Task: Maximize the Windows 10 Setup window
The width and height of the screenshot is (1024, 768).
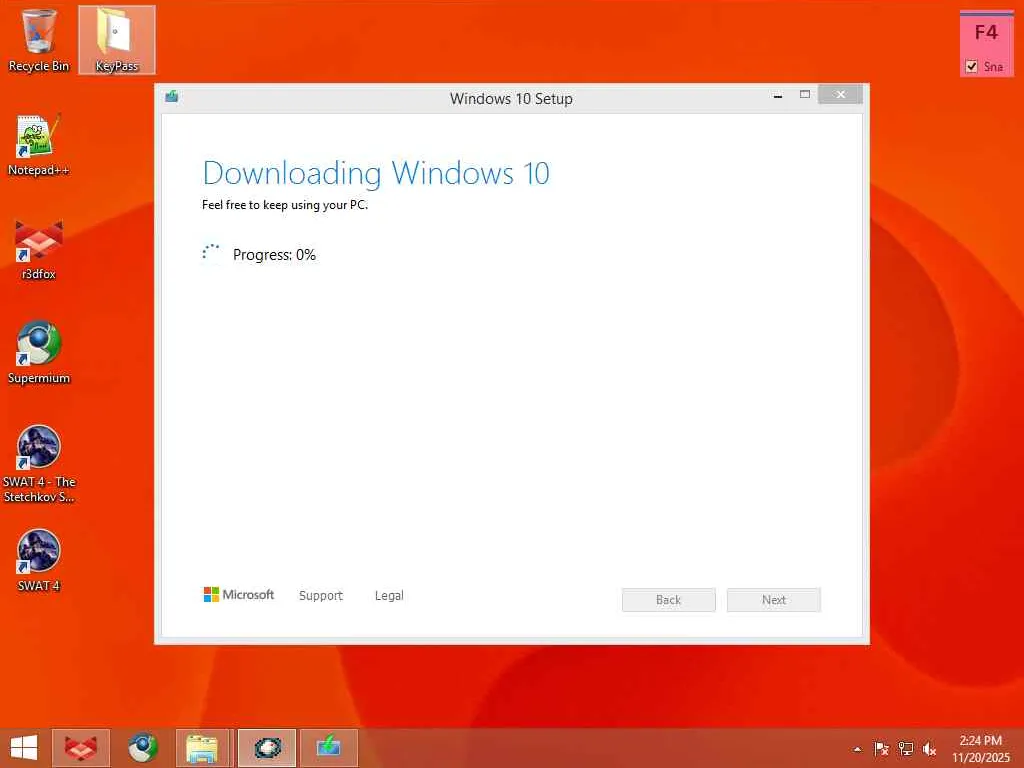Action: click(x=805, y=95)
